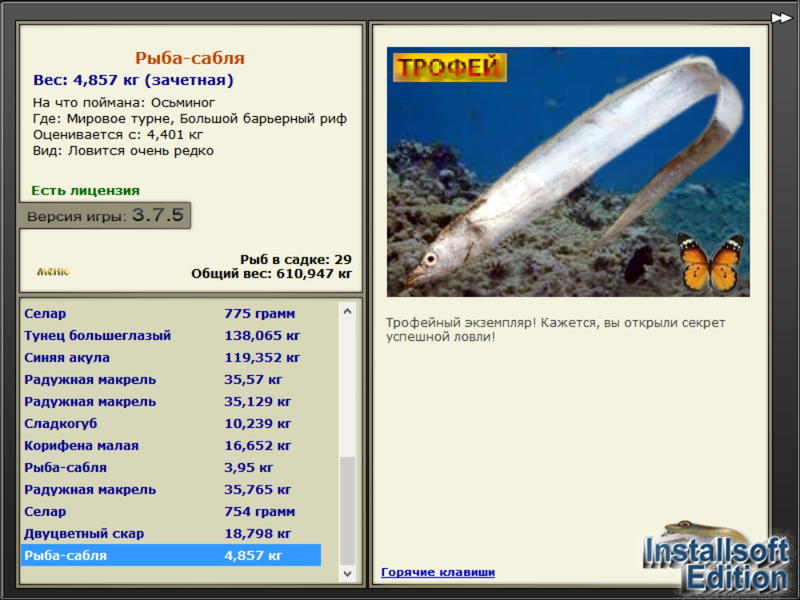The image size is (800, 600).
Task: Open the Меню link
Action: point(53,271)
